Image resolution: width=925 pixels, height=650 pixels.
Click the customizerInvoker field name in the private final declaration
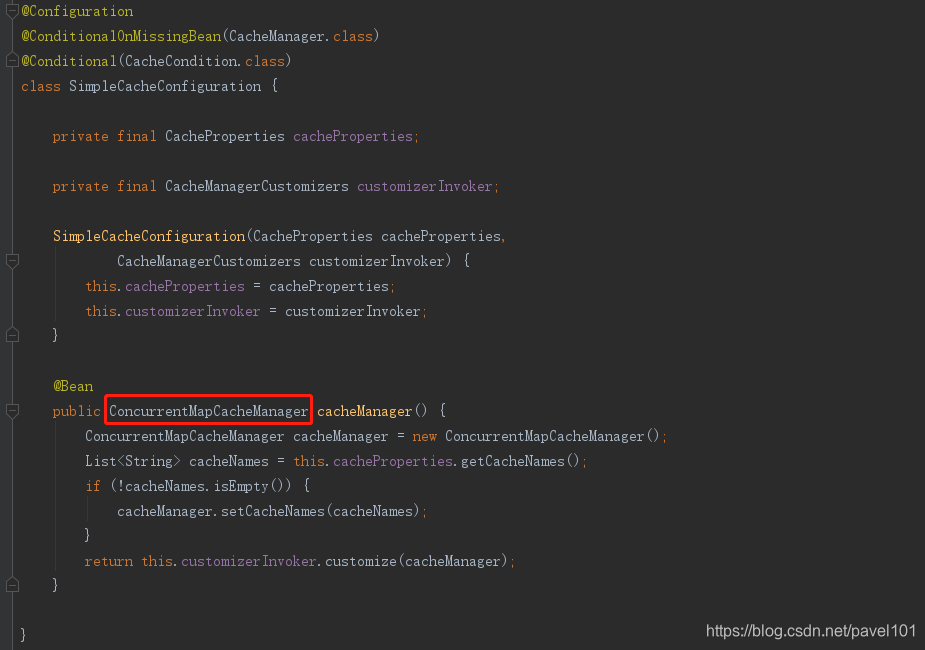(x=424, y=186)
